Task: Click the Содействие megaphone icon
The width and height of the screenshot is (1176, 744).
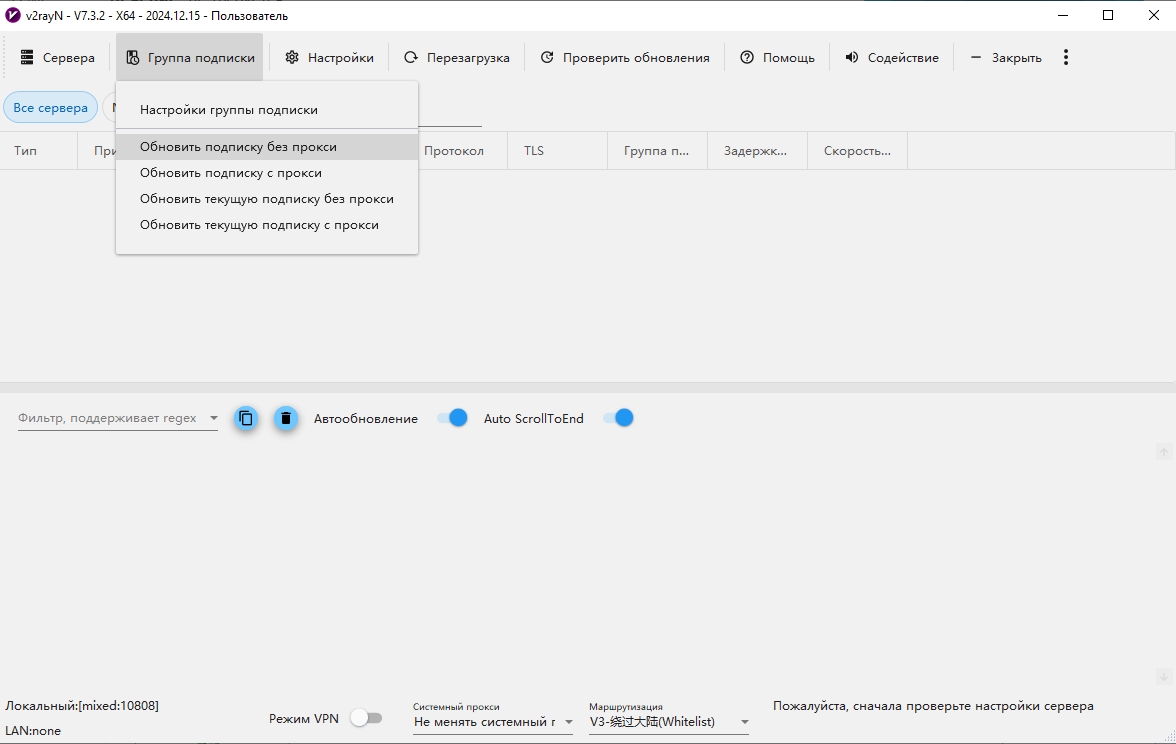Action: coord(852,58)
